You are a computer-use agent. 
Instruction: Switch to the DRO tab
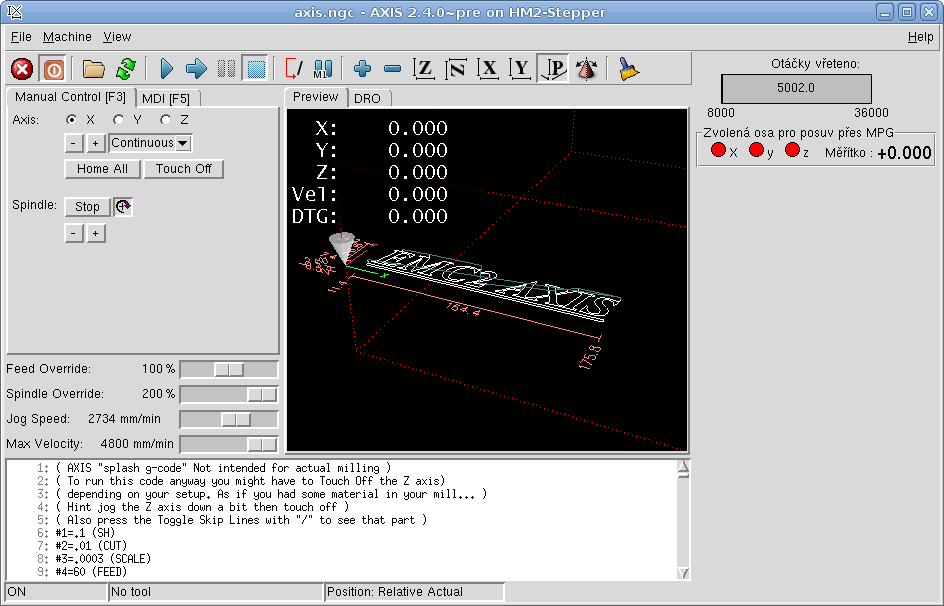coord(367,98)
